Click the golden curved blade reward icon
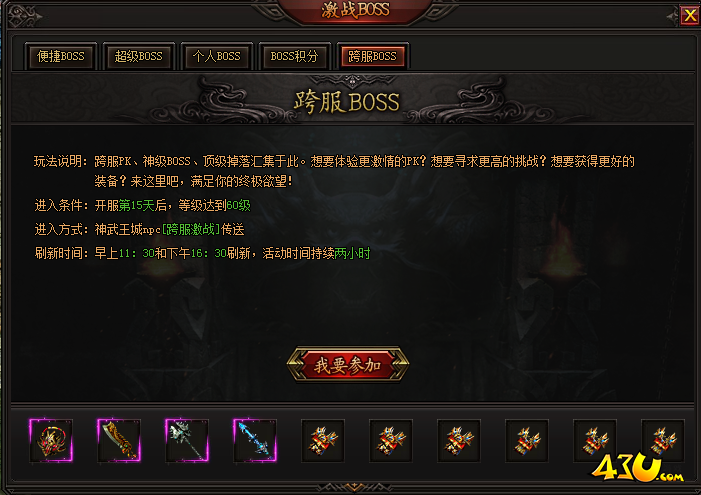Viewport: 701px width, 495px height. coord(119,440)
